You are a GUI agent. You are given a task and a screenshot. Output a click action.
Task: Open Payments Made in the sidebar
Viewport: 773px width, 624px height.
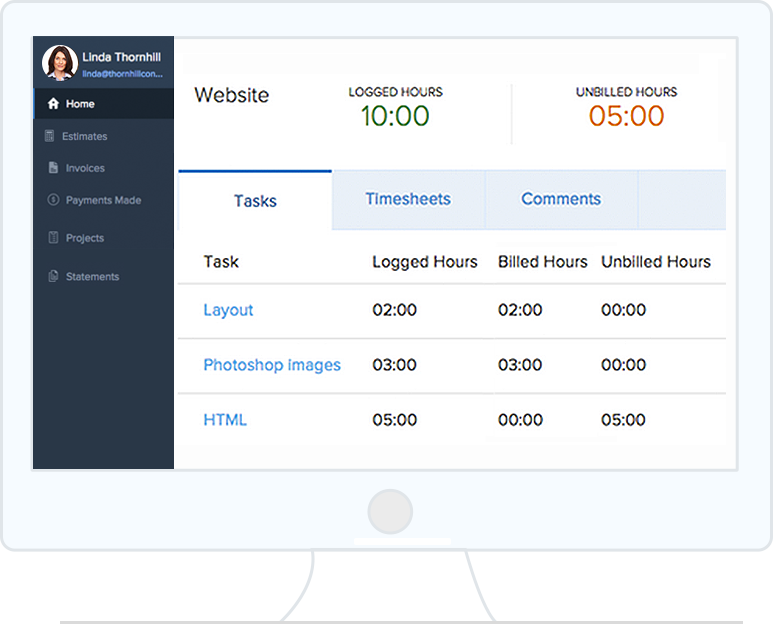pyautogui.click(x=104, y=200)
